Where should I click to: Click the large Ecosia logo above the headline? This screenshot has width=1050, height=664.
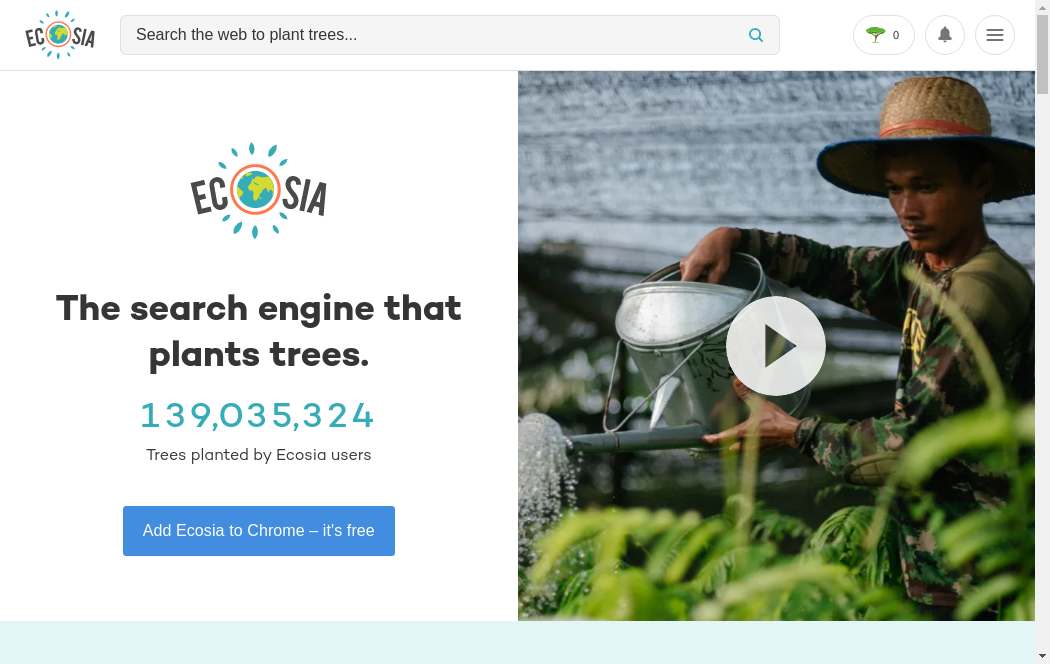click(258, 190)
